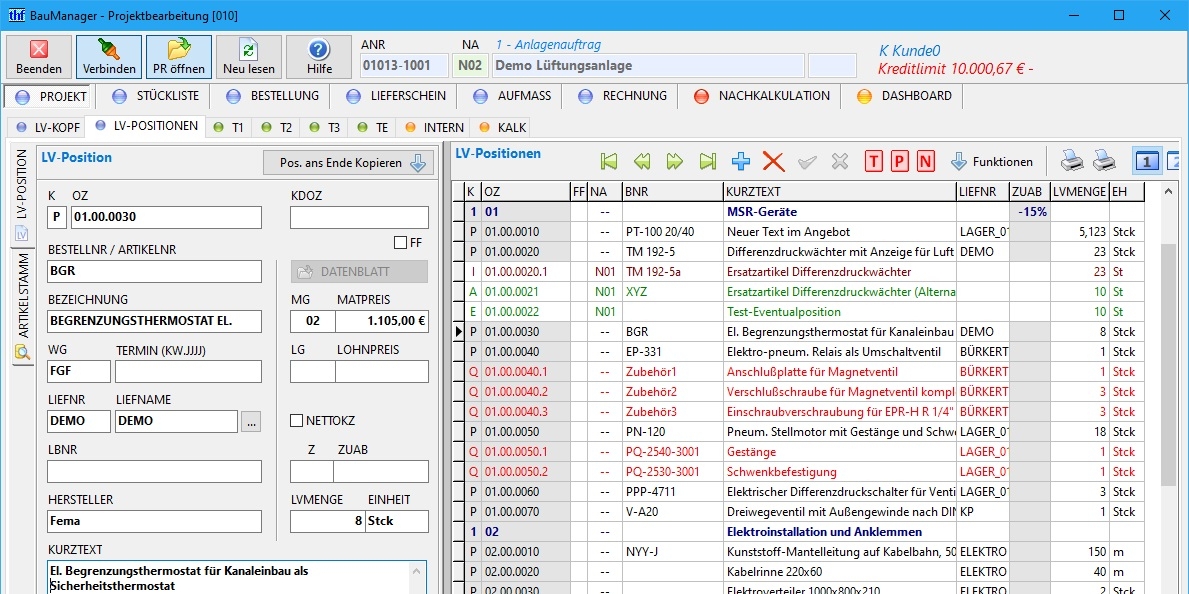Open supplier lookup ellipsis button
Image resolution: width=1189 pixels, height=594 pixels.
[x=251, y=422]
